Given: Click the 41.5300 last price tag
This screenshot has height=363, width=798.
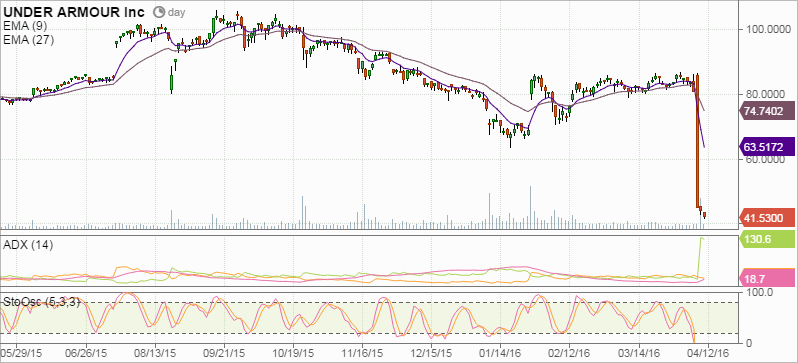Looking at the screenshot, I should tap(767, 217).
